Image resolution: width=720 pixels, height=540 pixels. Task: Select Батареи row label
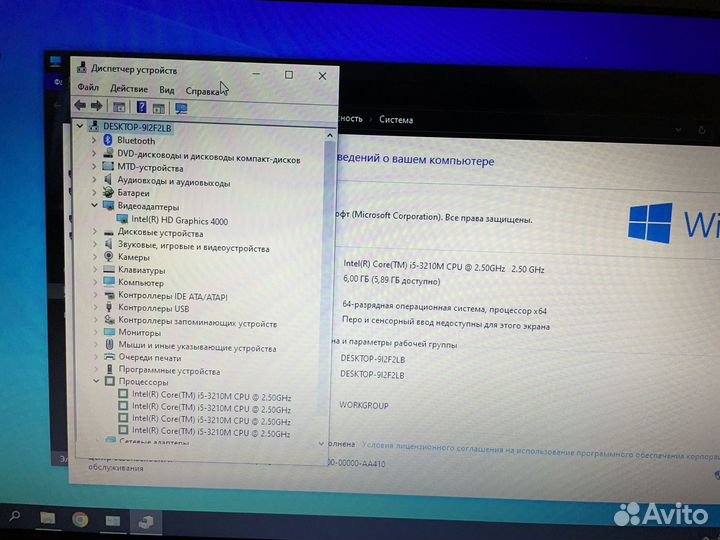coord(134,193)
